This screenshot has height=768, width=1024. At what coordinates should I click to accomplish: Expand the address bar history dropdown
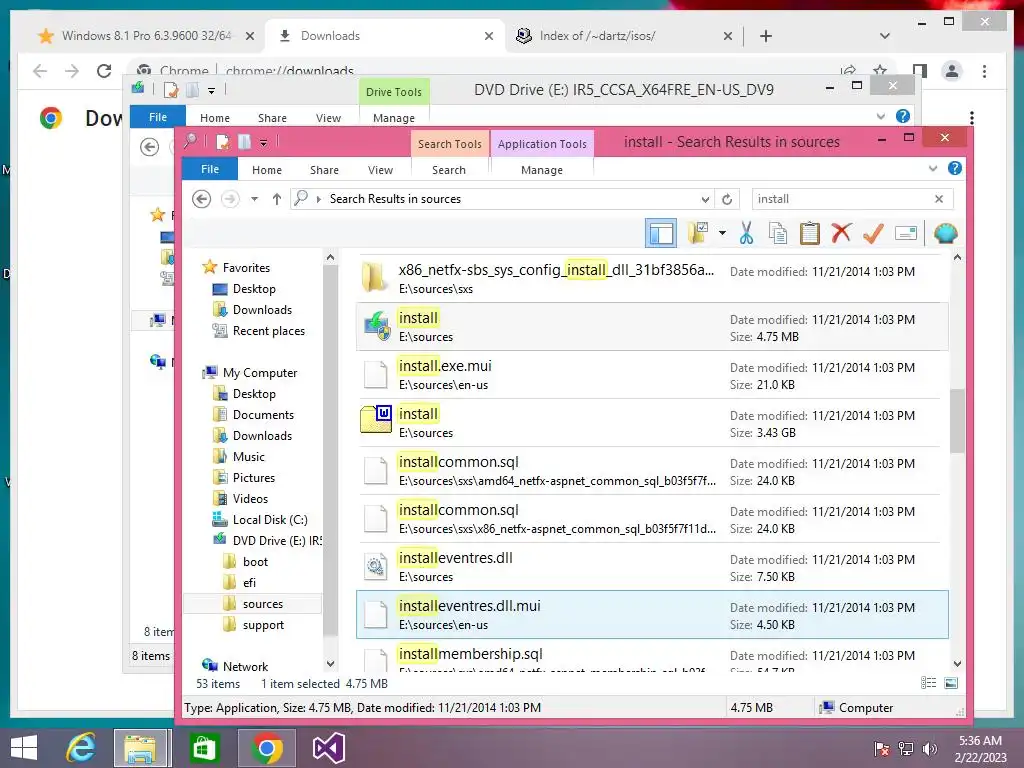(x=705, y=199)
